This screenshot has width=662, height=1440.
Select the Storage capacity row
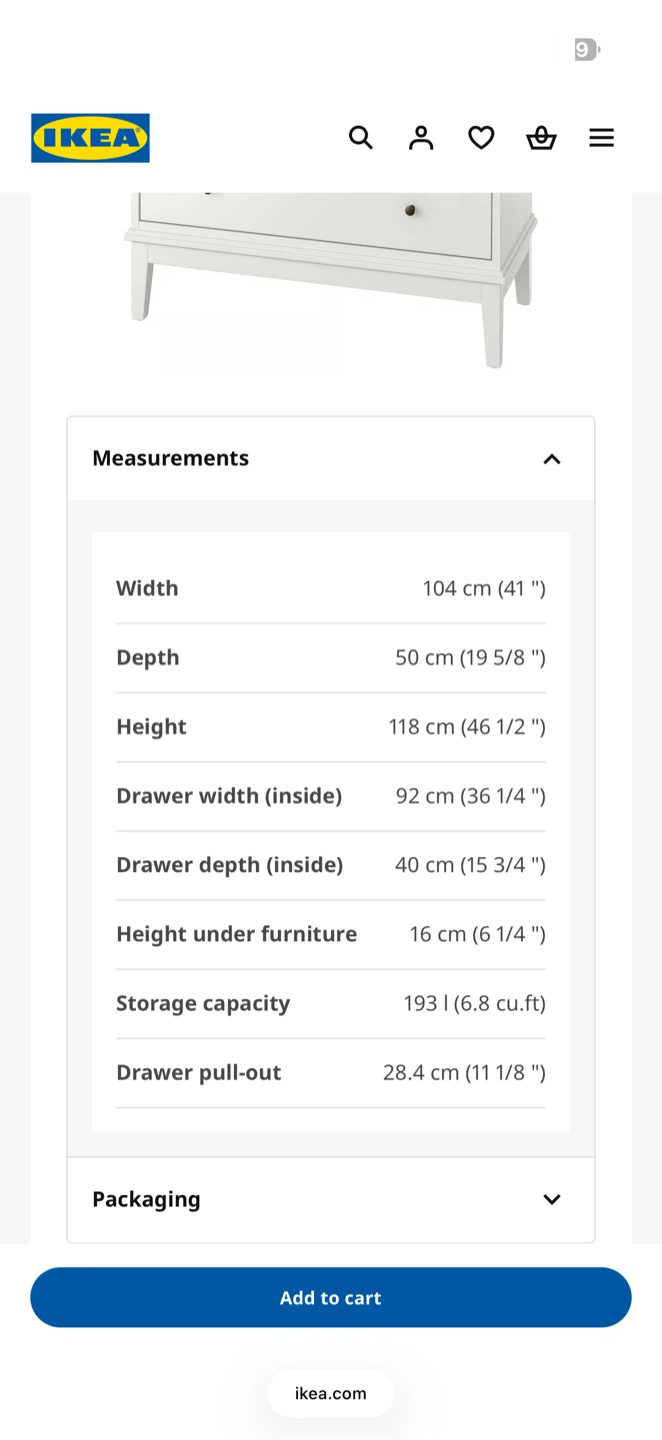[x=331, y=1003]
